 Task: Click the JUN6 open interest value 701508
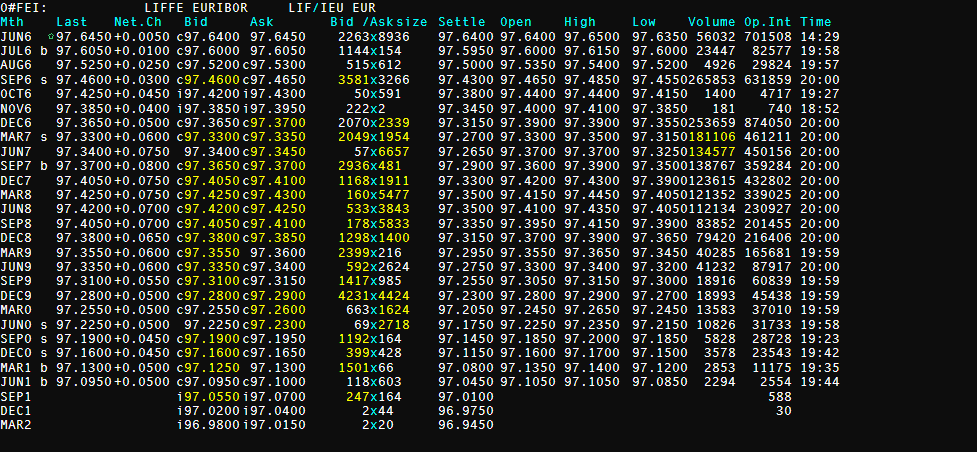point(768,37)
